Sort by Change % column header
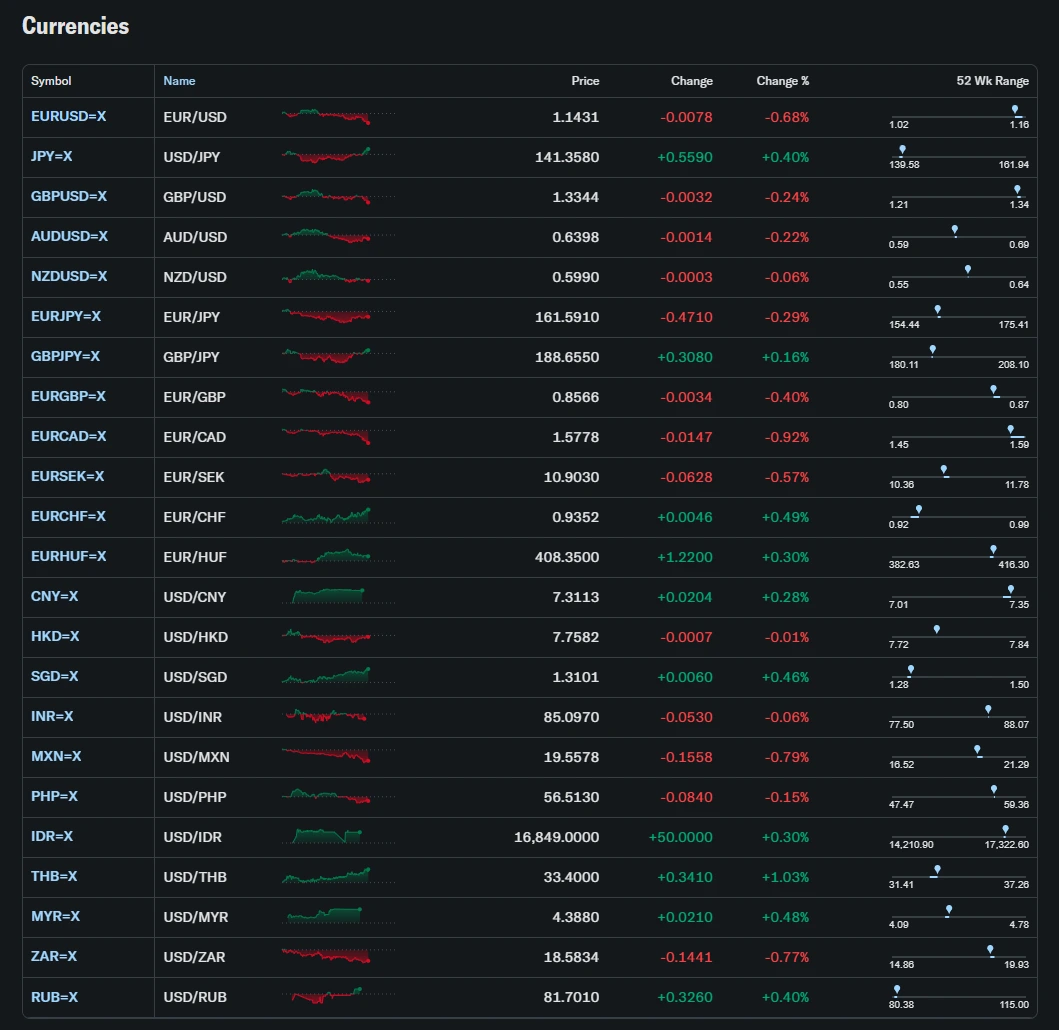 (783, 81)
